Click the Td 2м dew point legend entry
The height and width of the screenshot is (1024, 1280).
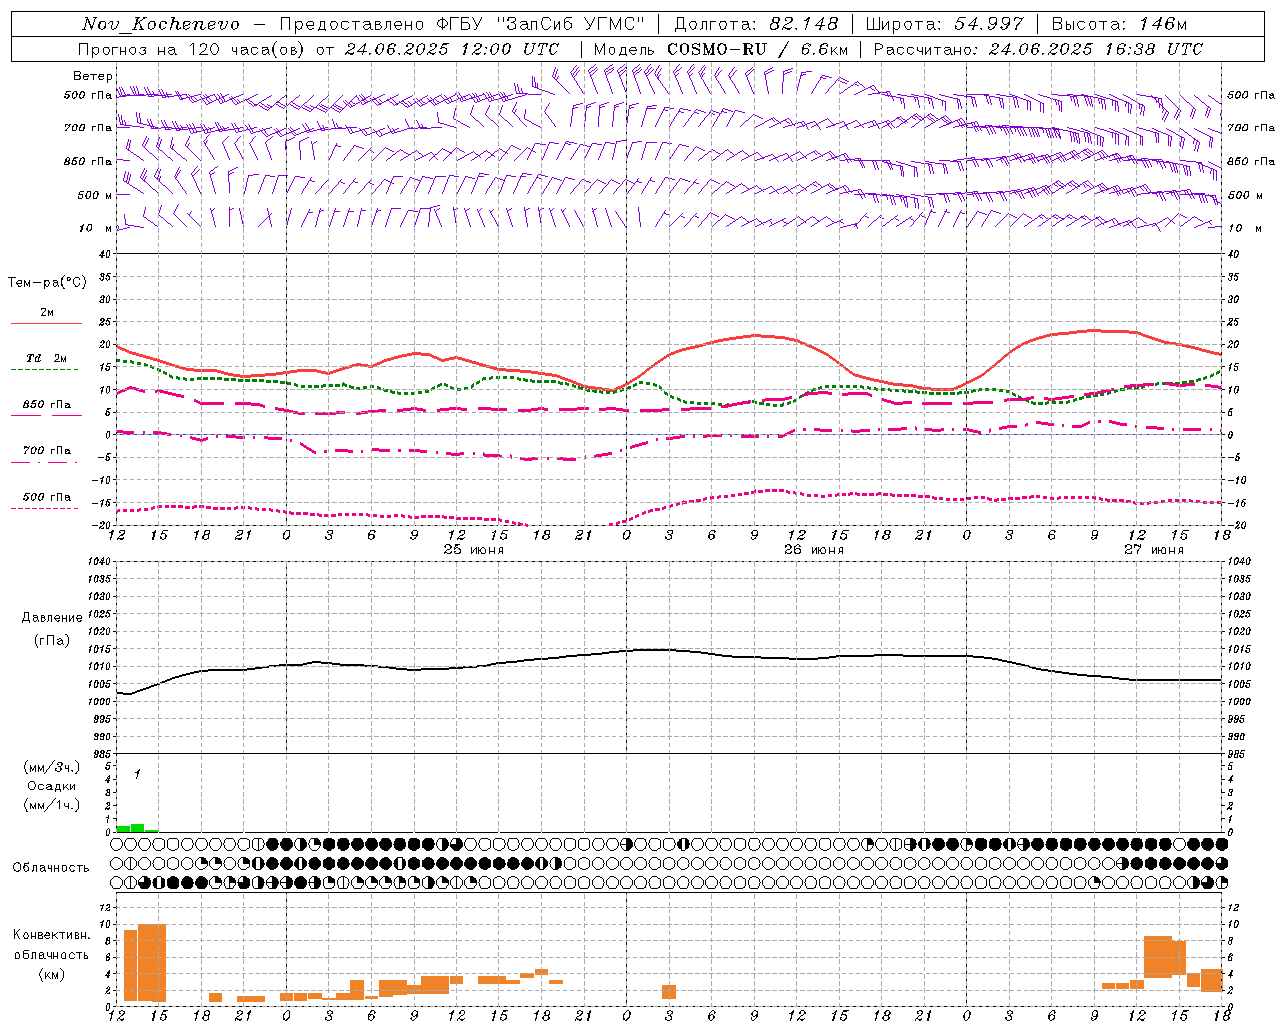coord(47,358)
